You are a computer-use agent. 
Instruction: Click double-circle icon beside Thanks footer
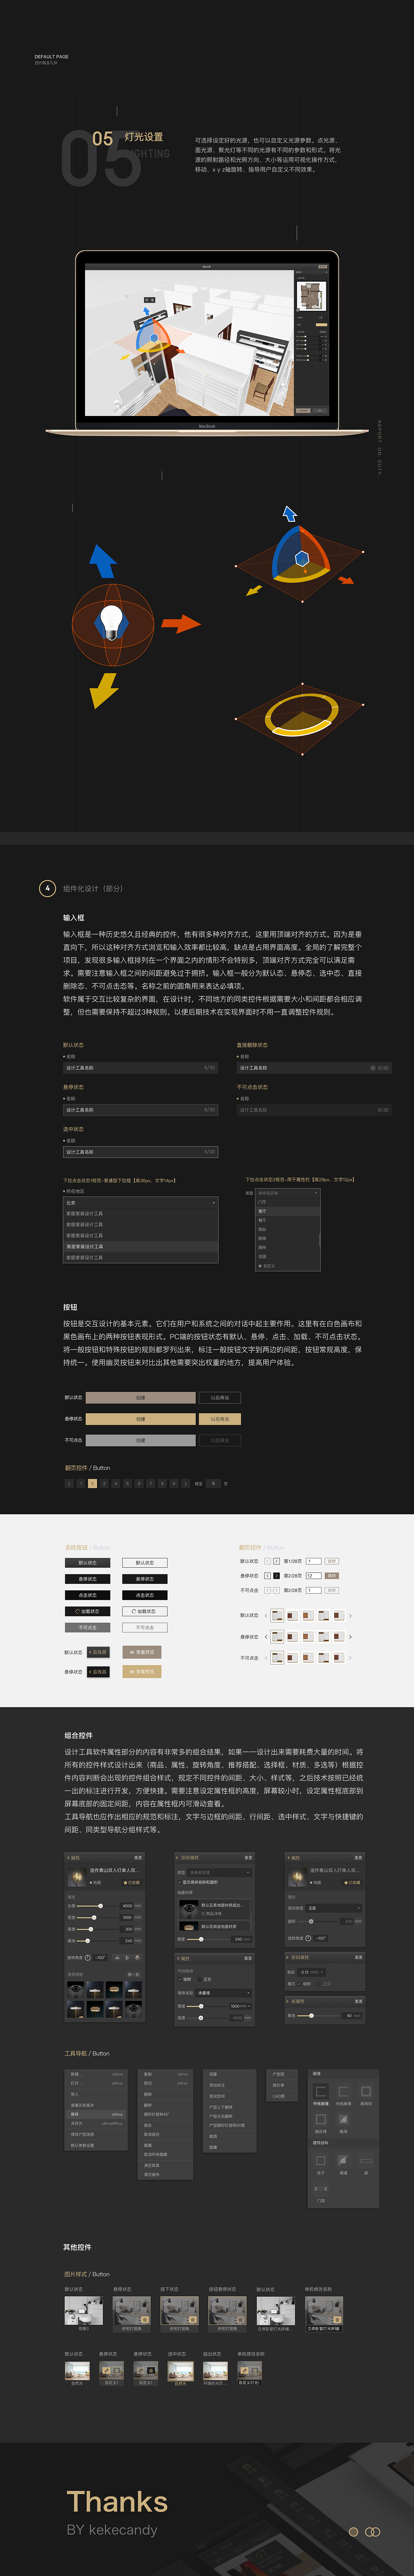(x=373, y=2532)
